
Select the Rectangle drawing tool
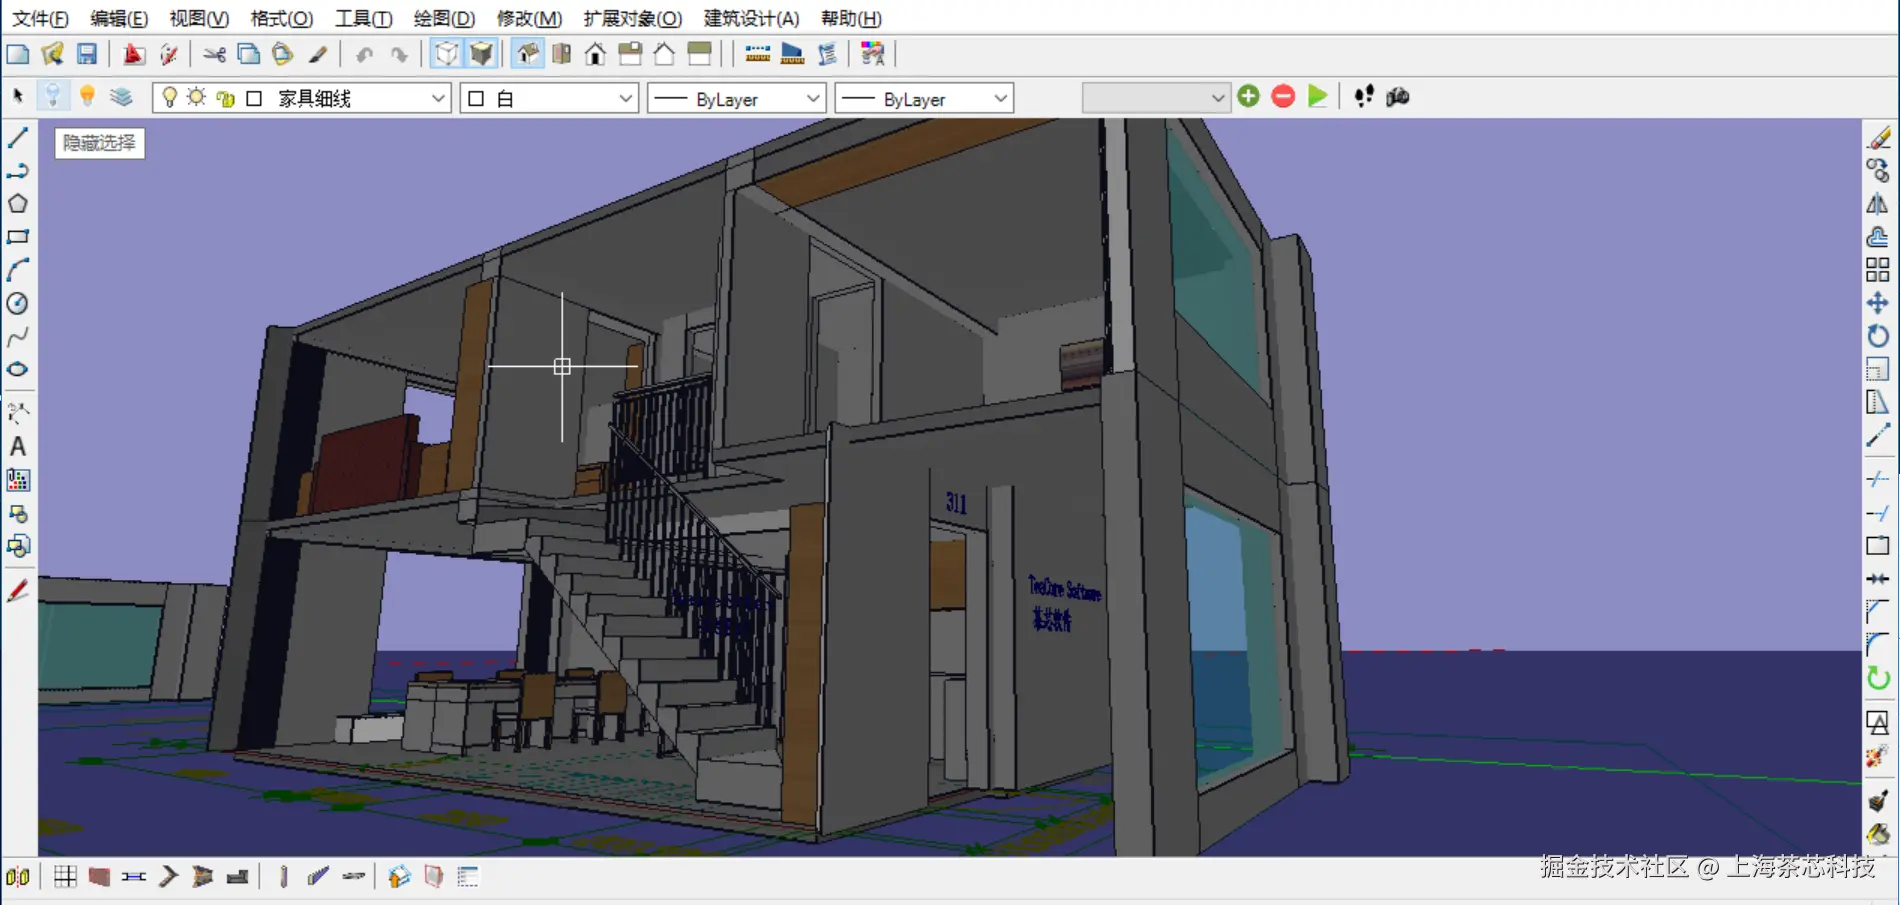coord(18,237)
